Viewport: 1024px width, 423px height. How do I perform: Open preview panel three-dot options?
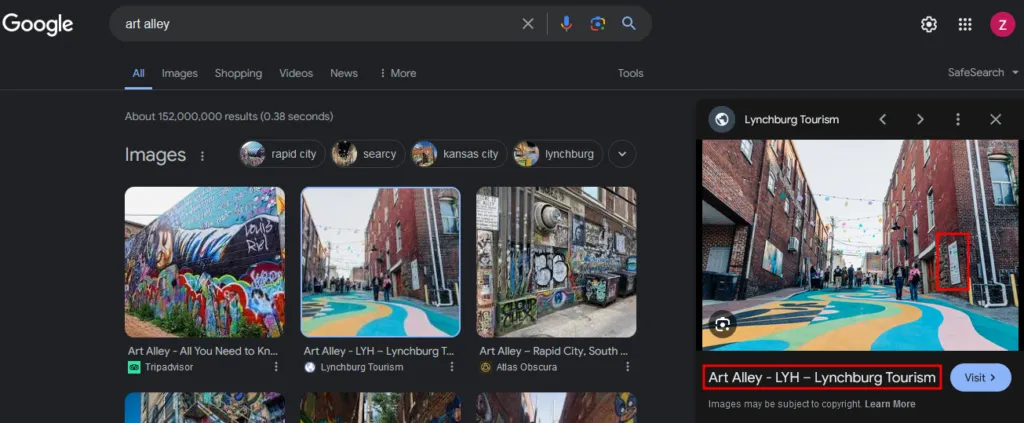958,119
